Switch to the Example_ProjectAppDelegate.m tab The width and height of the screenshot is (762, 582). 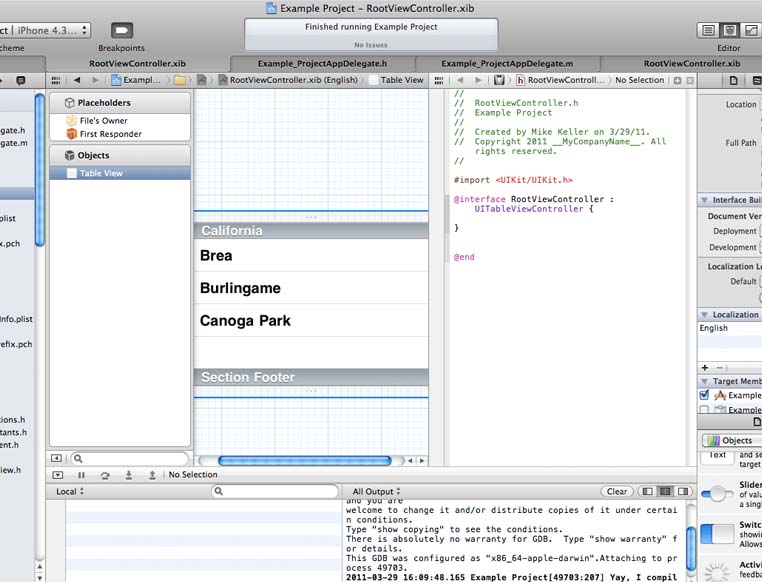click(507, 64)
